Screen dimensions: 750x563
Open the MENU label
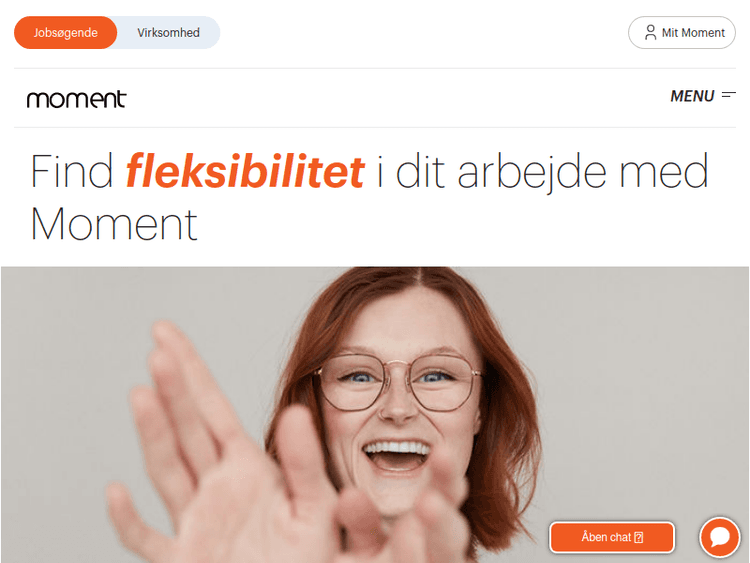click(692, 96)
